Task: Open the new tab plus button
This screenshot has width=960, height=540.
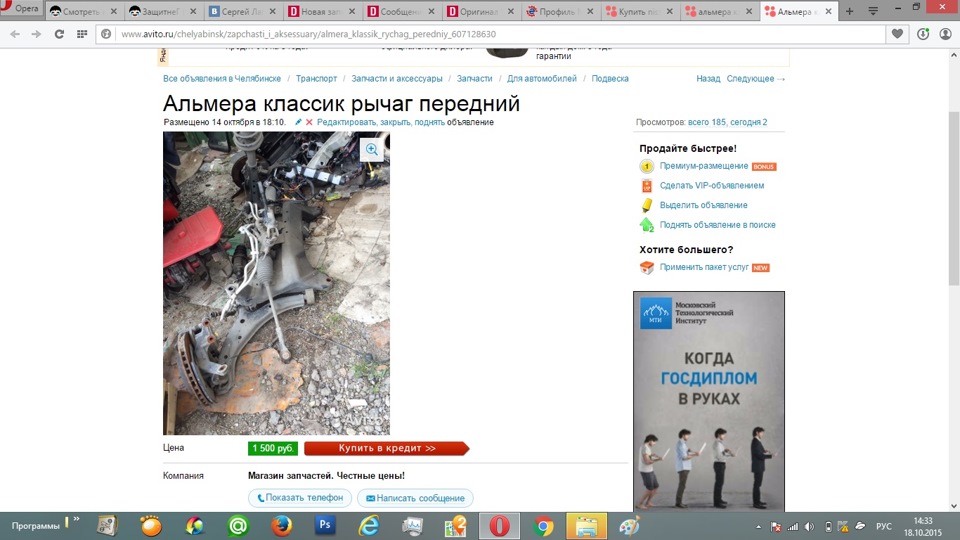Action: click(849, 11)
